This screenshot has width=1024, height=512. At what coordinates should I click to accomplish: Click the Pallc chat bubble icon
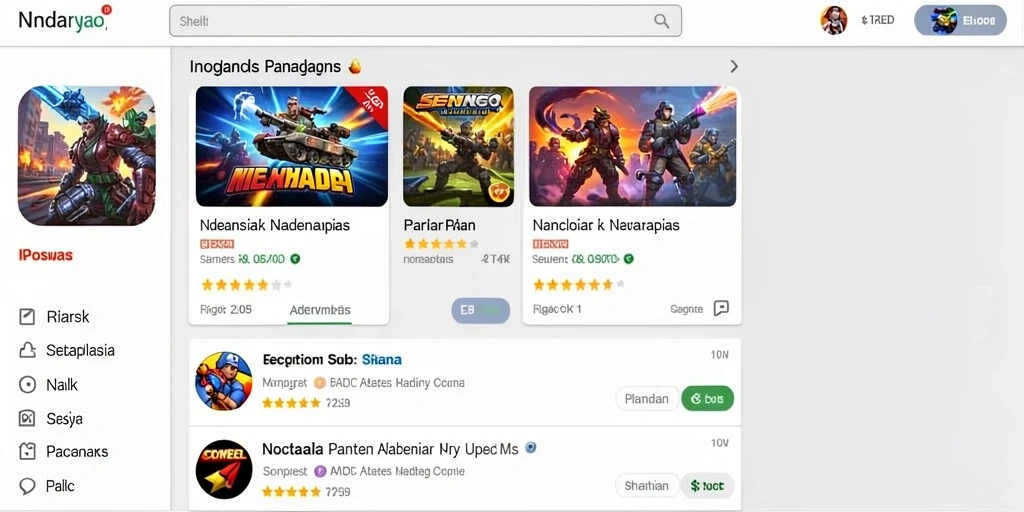tap(27, 486)
